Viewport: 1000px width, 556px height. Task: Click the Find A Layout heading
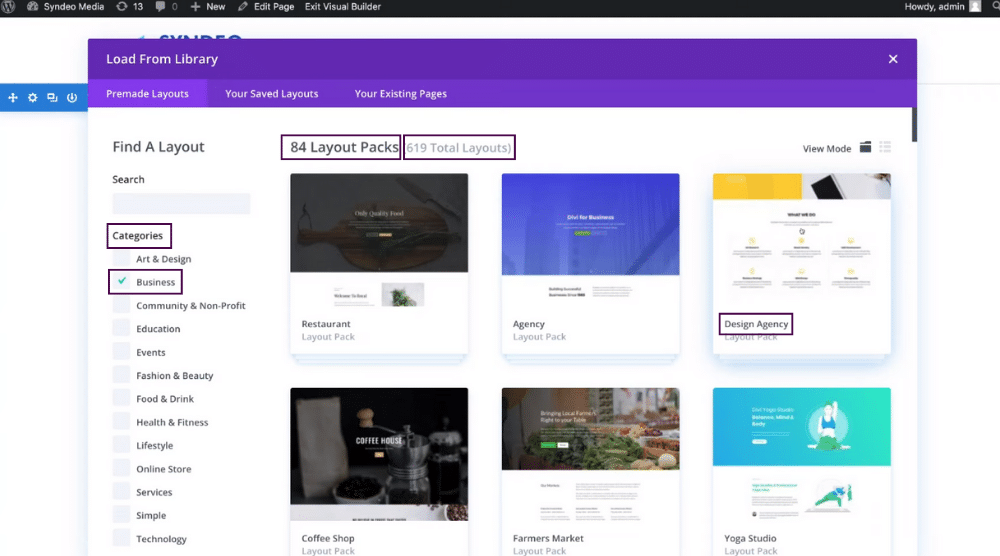tap(158, 147)
